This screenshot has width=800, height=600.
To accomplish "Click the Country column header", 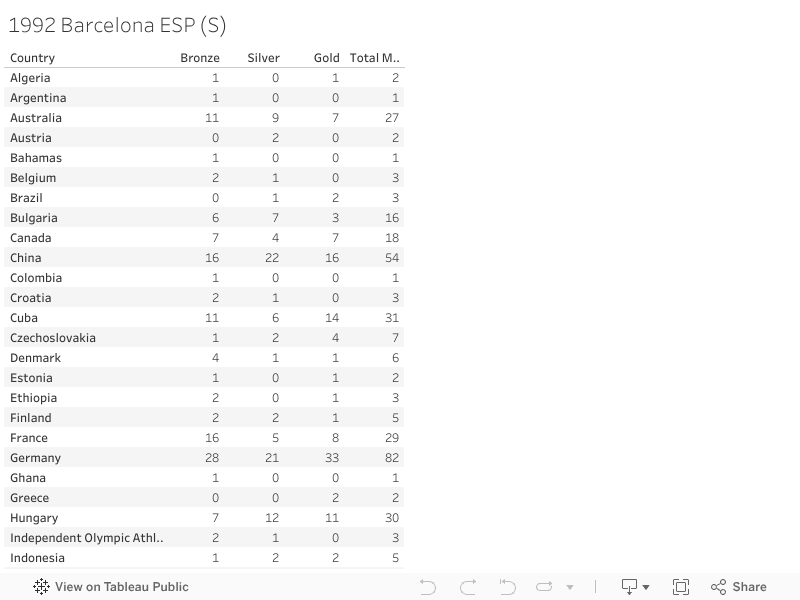I will [33, 58].
